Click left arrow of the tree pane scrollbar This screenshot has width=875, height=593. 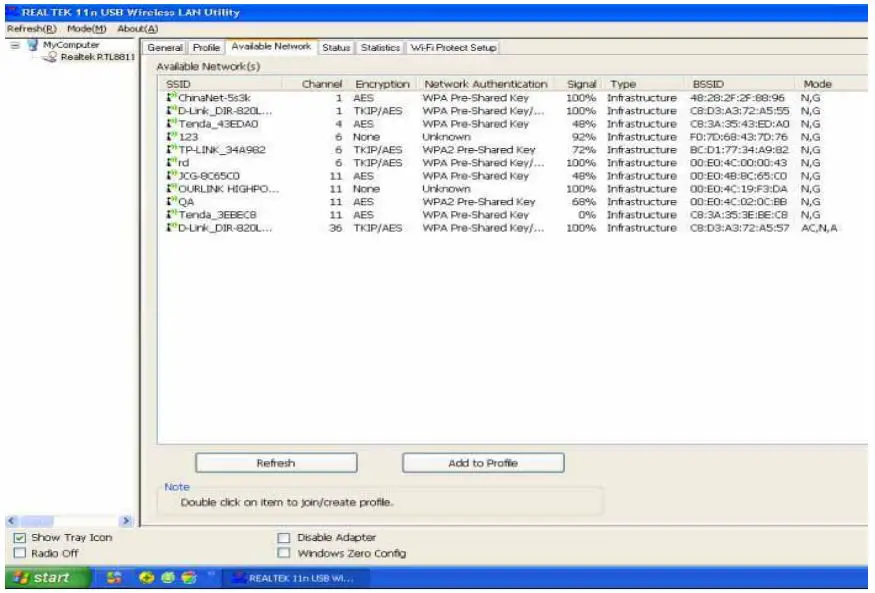[x=12, y=521]
